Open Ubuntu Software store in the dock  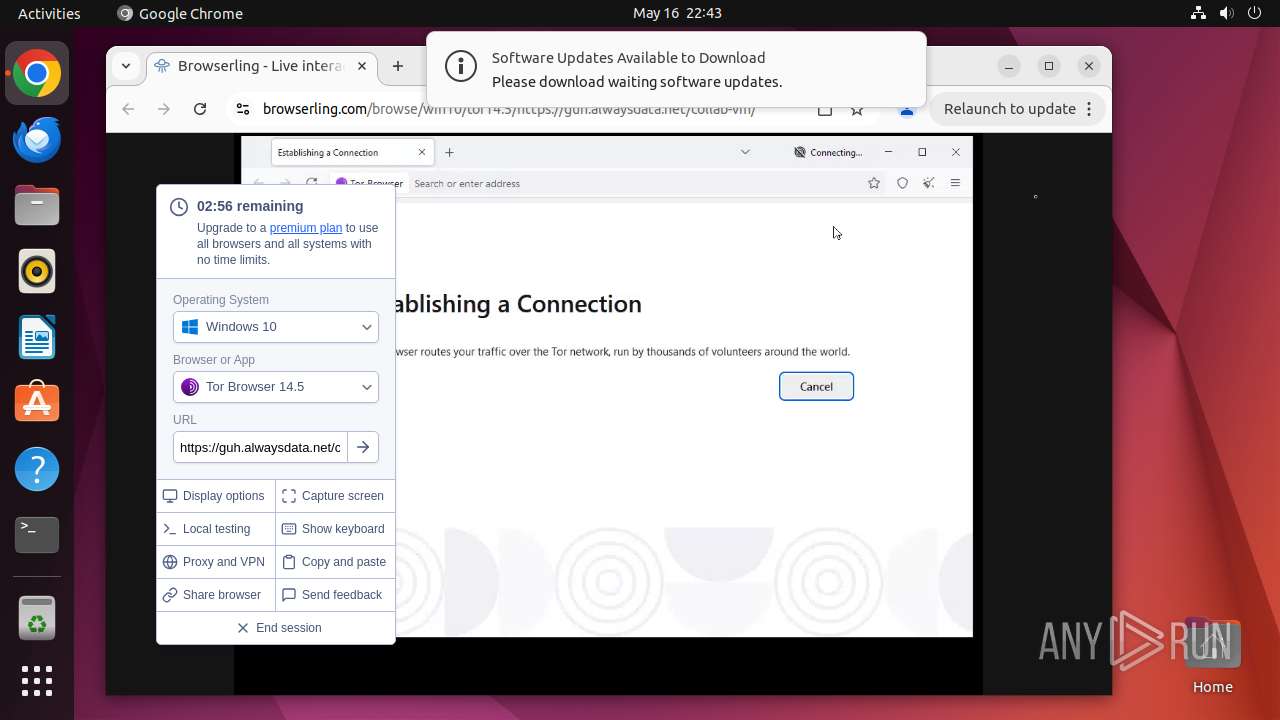(37, 403)
